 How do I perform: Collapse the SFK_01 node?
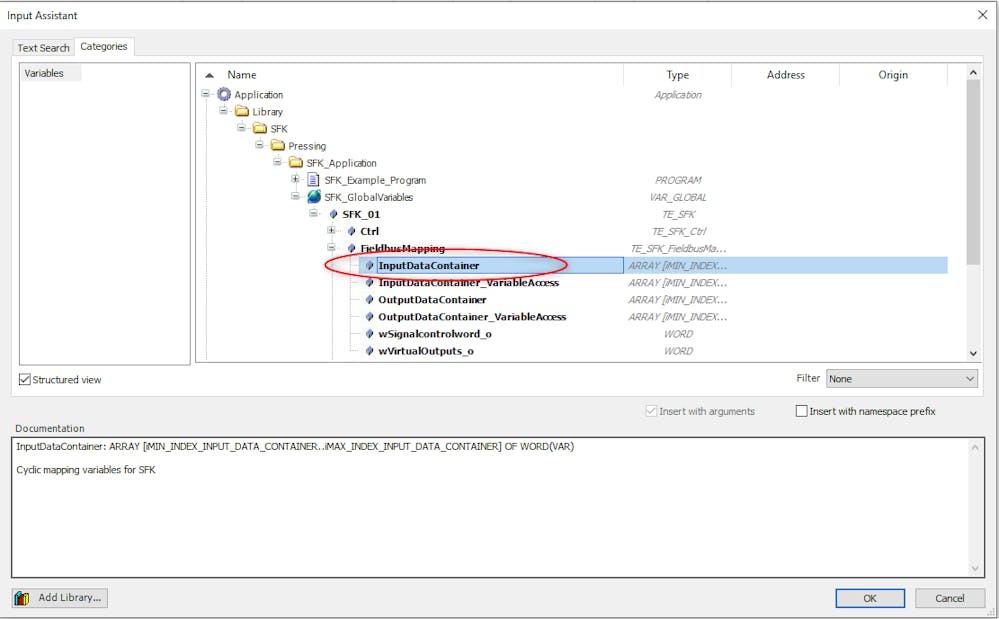tap(313, 214)
